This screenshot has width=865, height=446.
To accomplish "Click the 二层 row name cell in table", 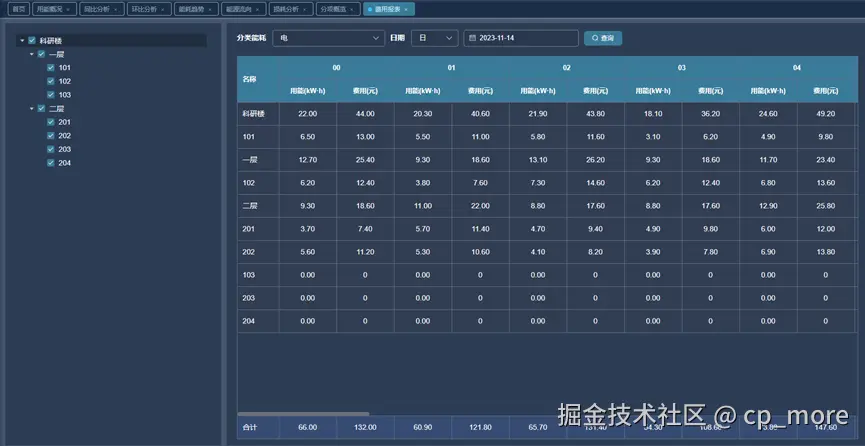I will coord(258,206).
